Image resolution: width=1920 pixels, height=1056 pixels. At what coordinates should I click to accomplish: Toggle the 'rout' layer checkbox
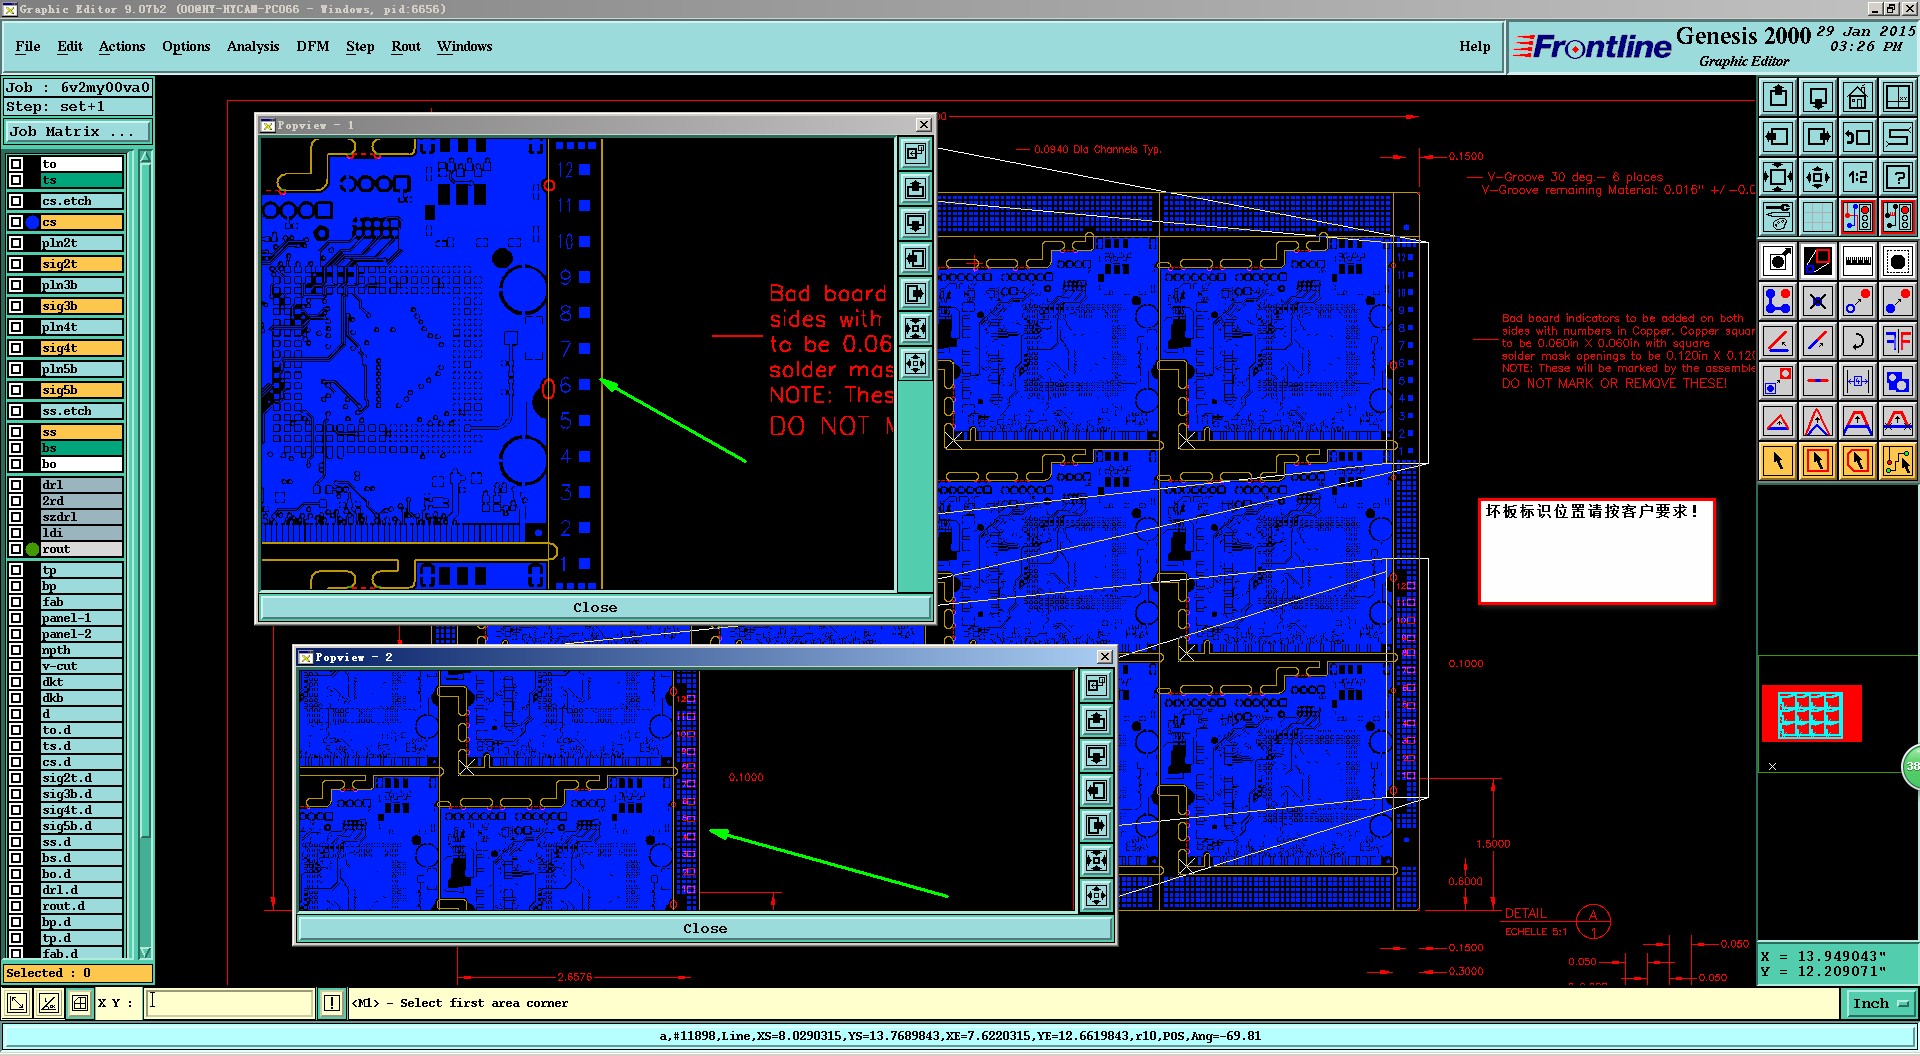16,549
